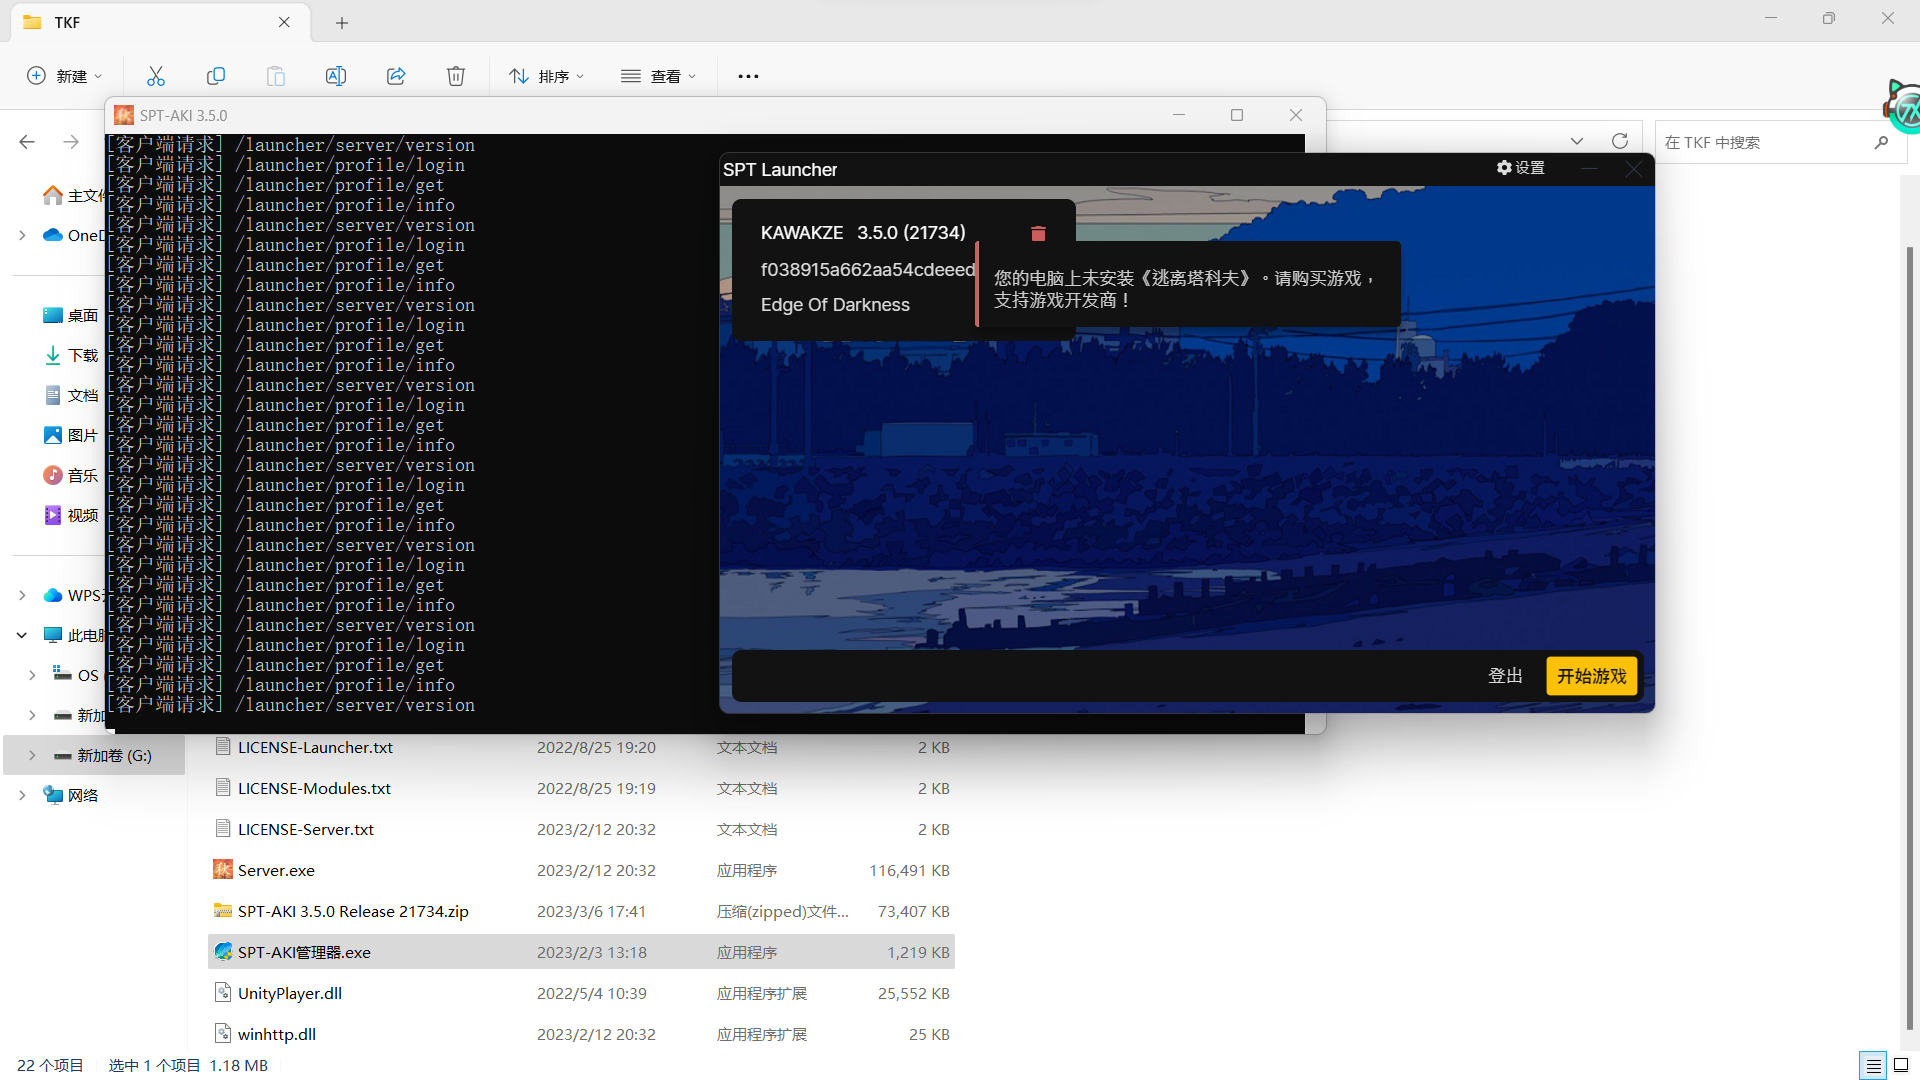Image resolution: width=1920 pixels, height=1080 pixels.
Task: Click the SPT-AKI管理器.exe file icon
Action: (x=223, y=952)
